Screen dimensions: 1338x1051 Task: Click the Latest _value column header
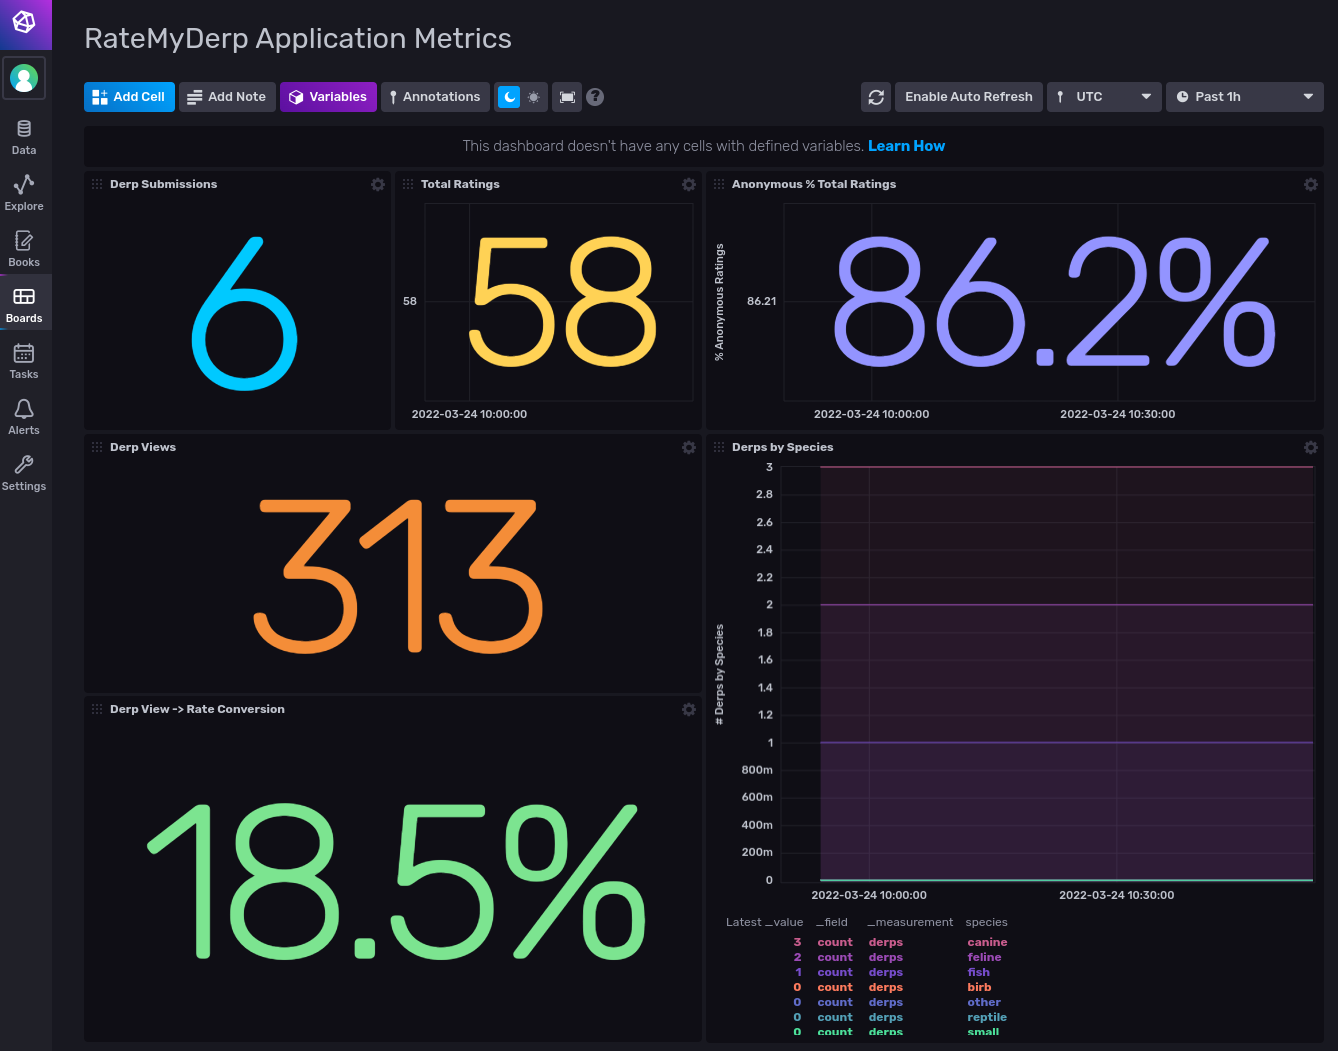(x=764, y=922)
